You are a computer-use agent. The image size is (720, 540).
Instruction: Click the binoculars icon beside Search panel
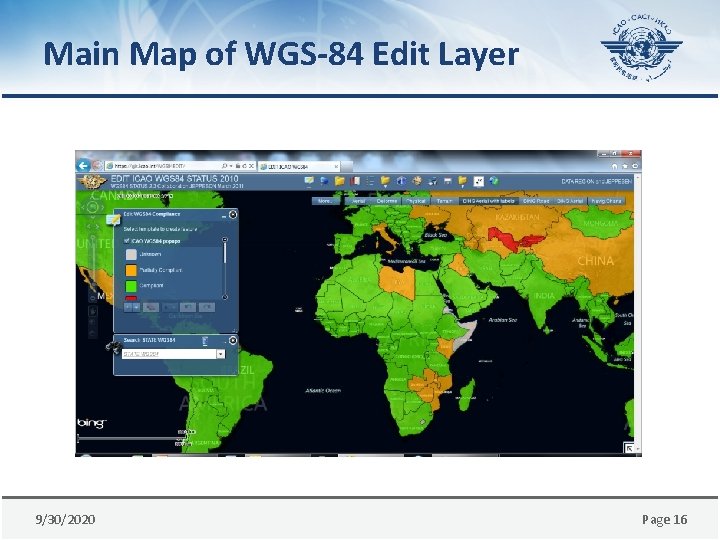click(113, 347)
